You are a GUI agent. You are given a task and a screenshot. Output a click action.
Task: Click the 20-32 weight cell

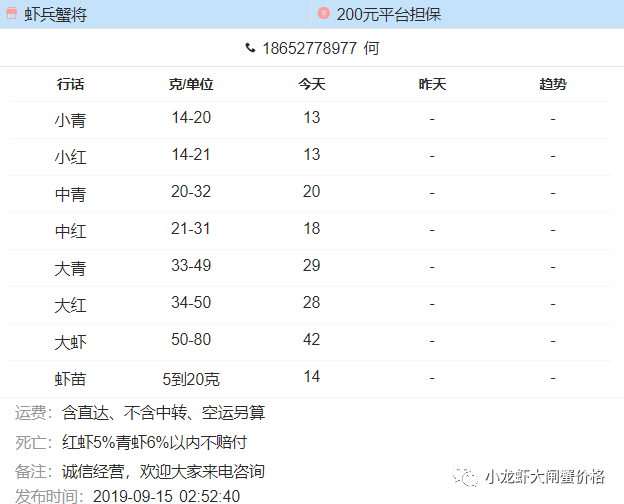pyautogui.click(x=191, y=192)
